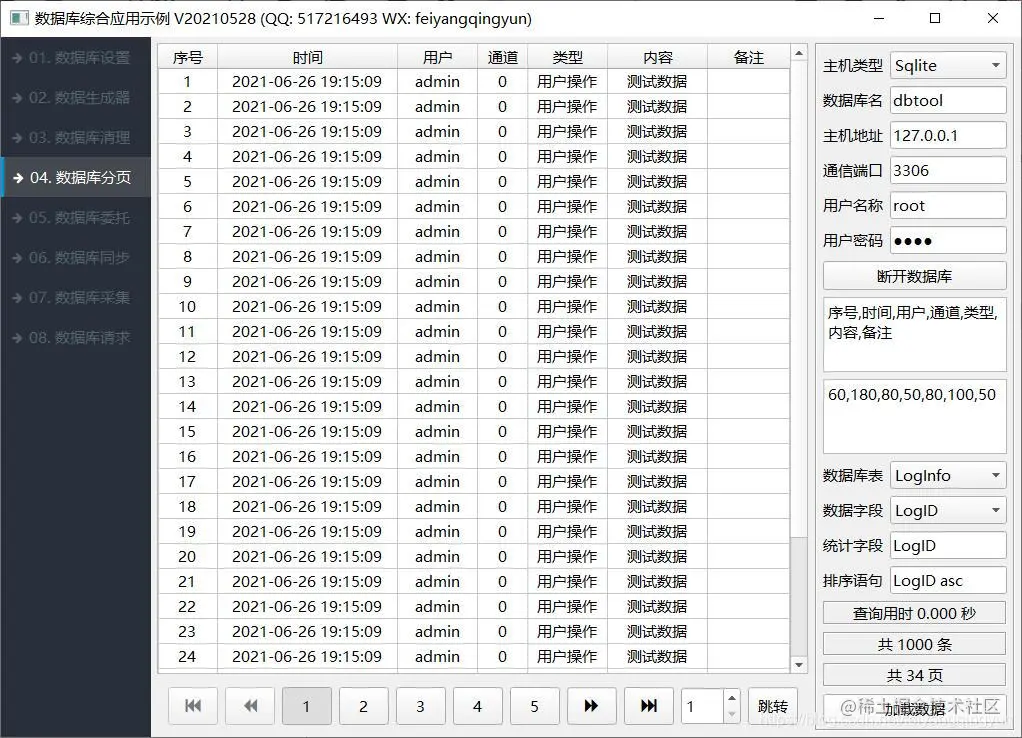Click the 断开数据库 button
1022x738 pixels.
click(914, 275)
